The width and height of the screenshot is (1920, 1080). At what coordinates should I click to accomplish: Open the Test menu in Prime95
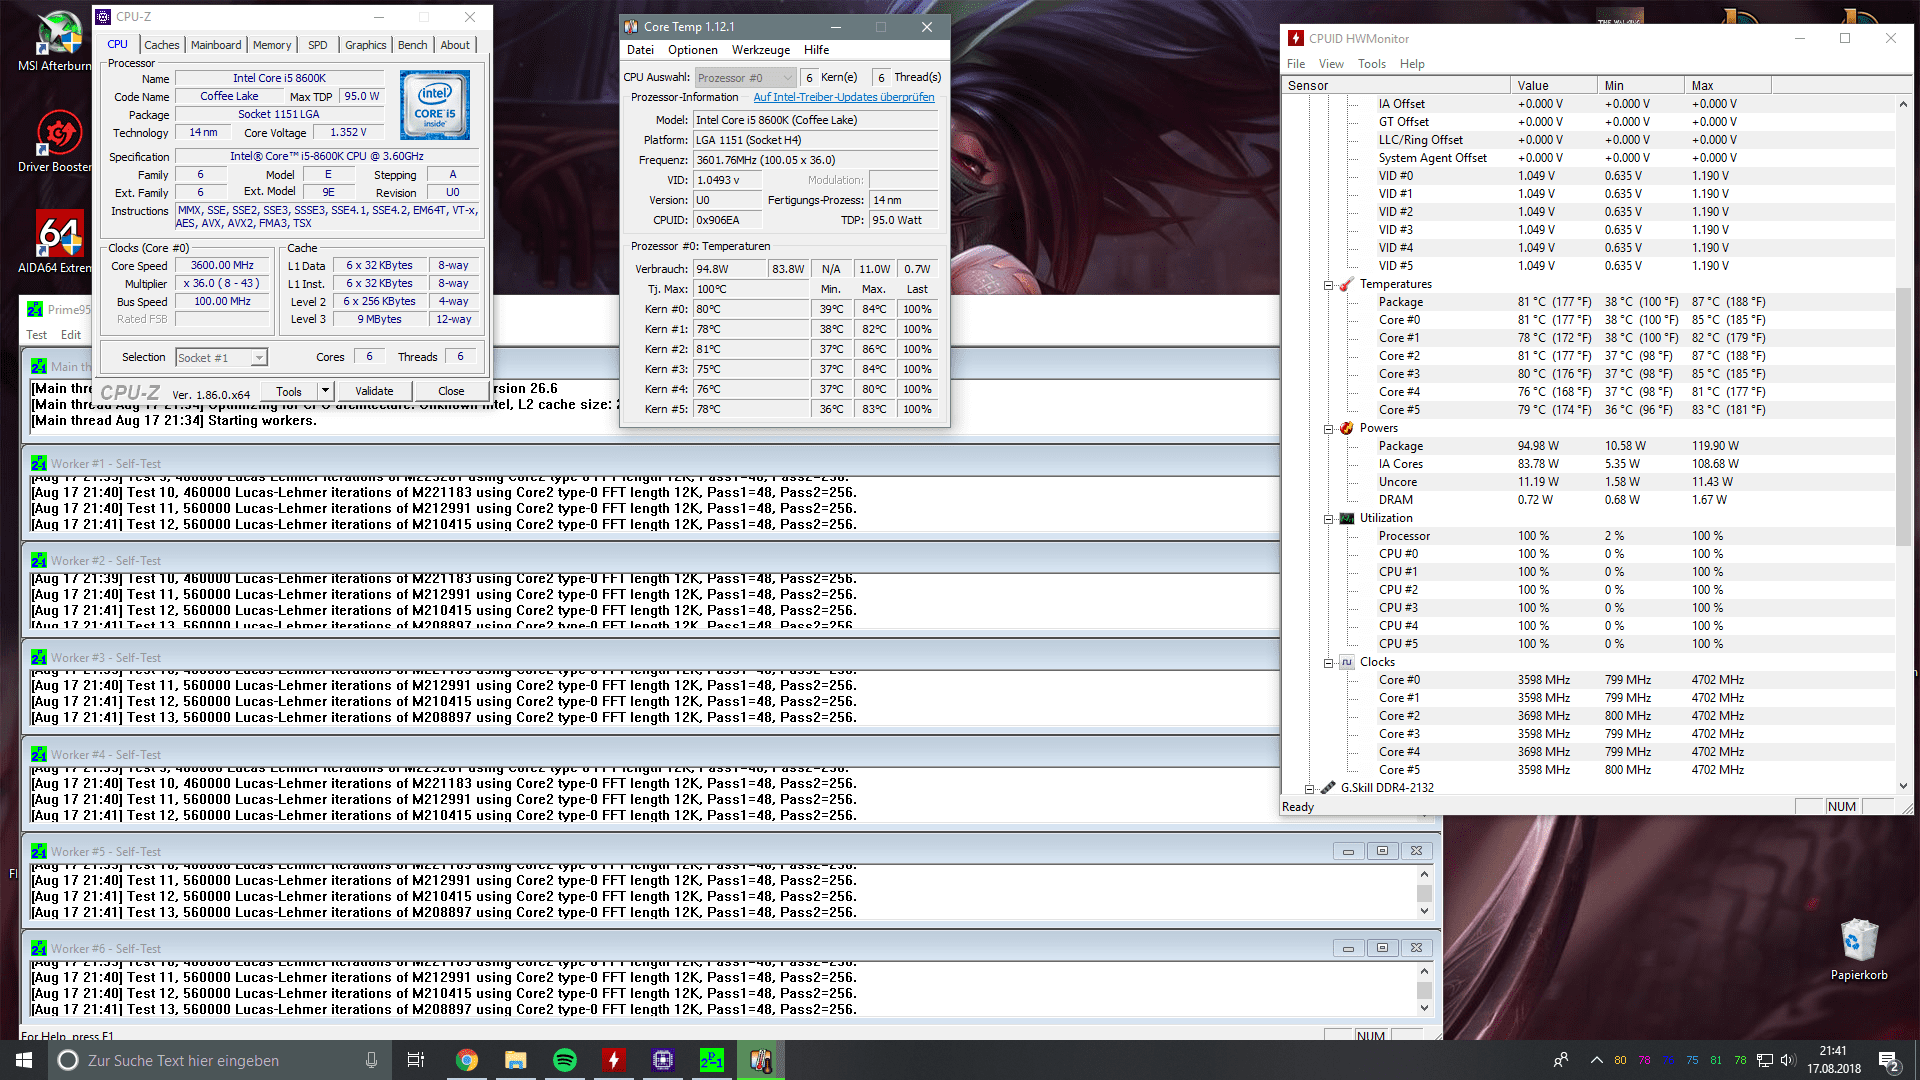36,335
